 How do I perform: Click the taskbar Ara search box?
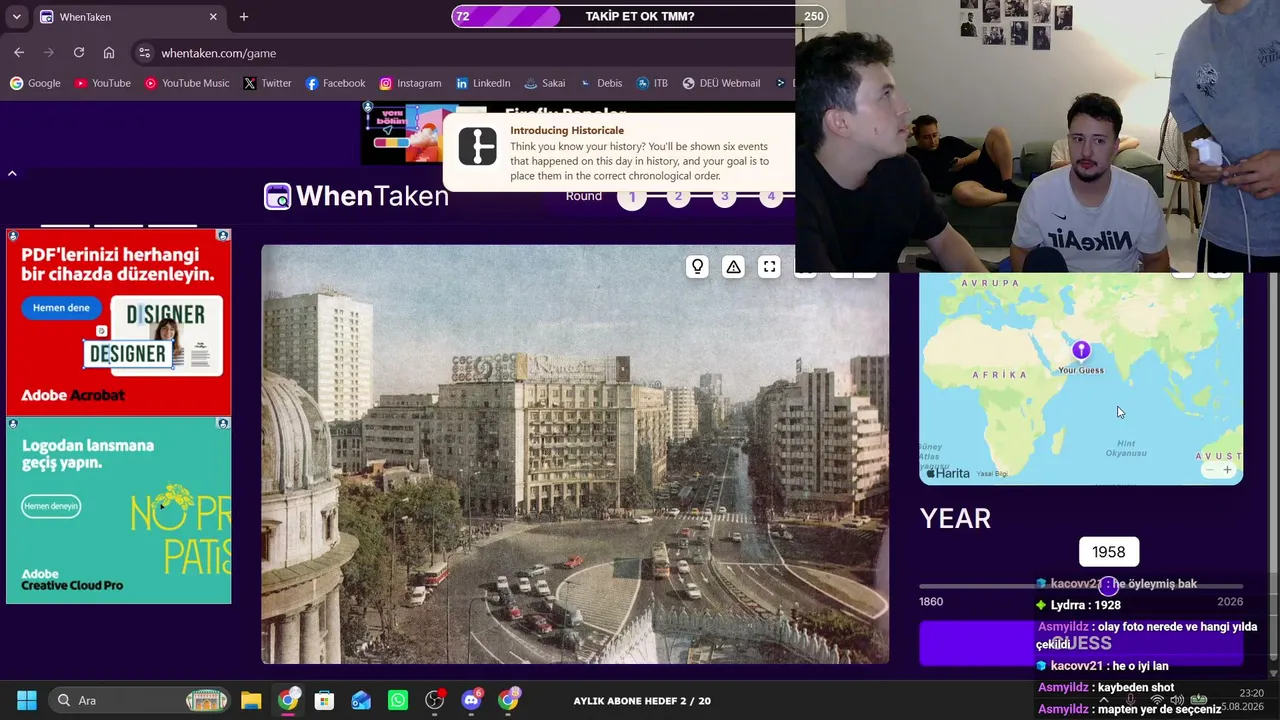pos(140,700)
